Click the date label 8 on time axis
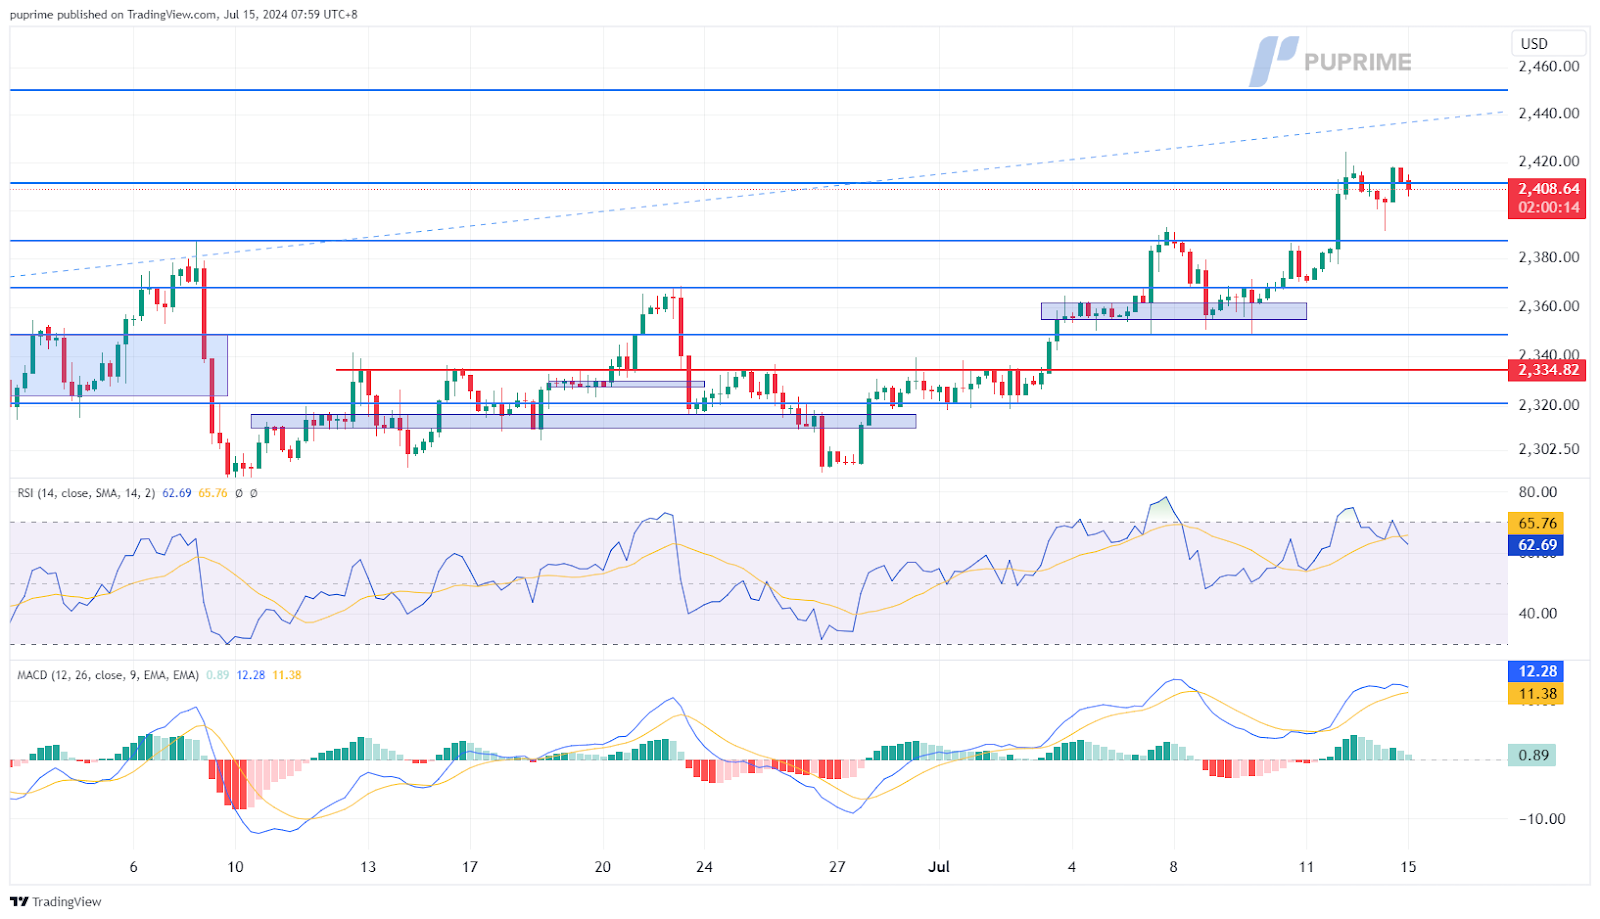This screenshot has width=1600, height=919. pyautogui.click(x=1173, y=867)
